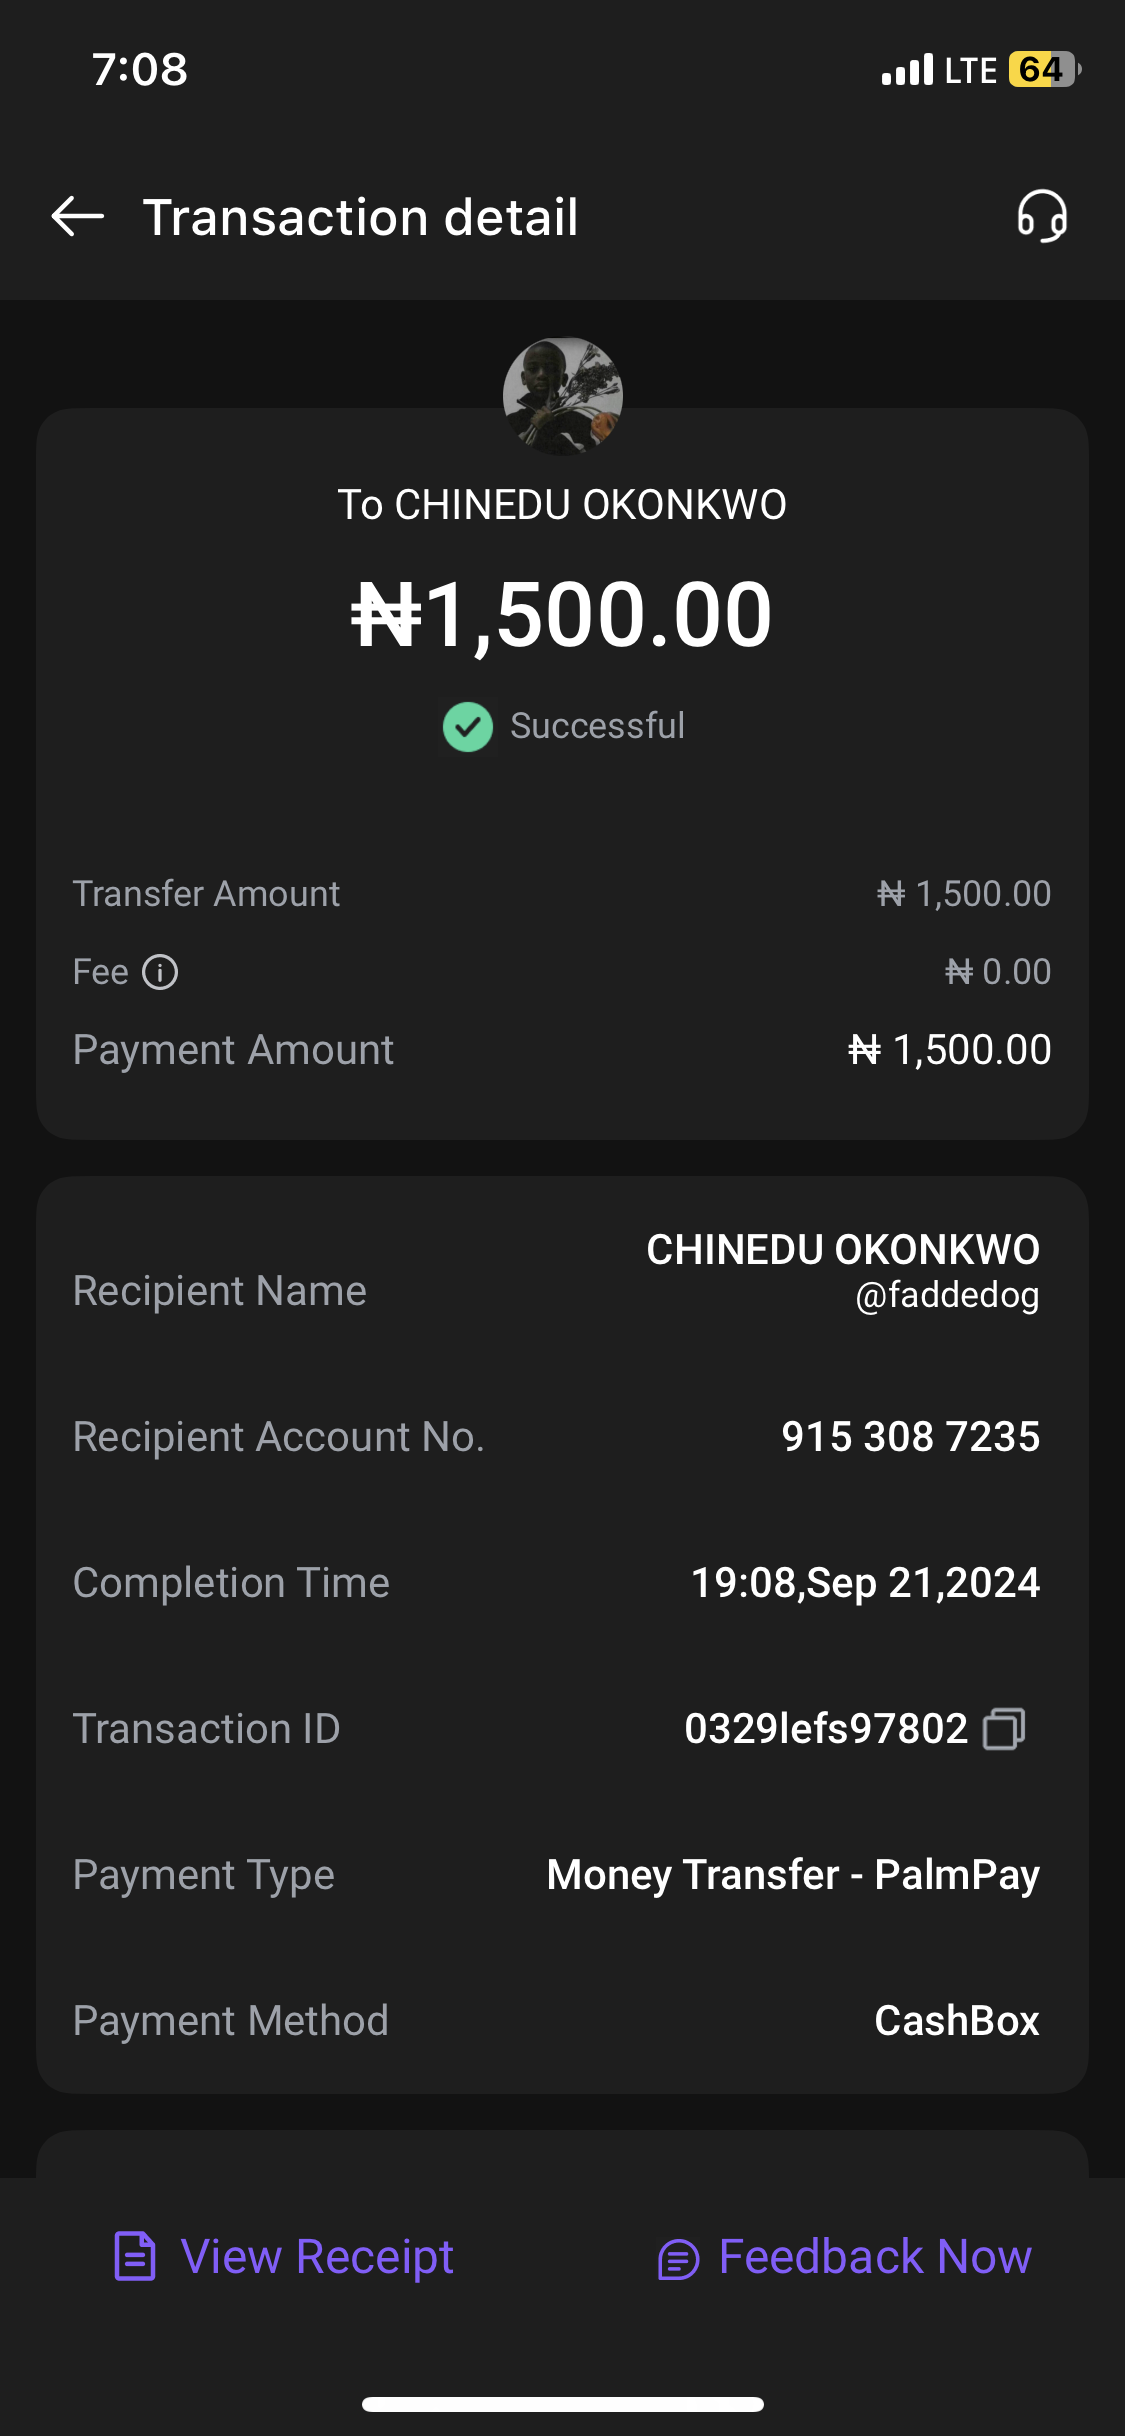The width and height of the screenshot is (1125, 2436).
Task: Tap the home indicator bar
Action: 562,2404
